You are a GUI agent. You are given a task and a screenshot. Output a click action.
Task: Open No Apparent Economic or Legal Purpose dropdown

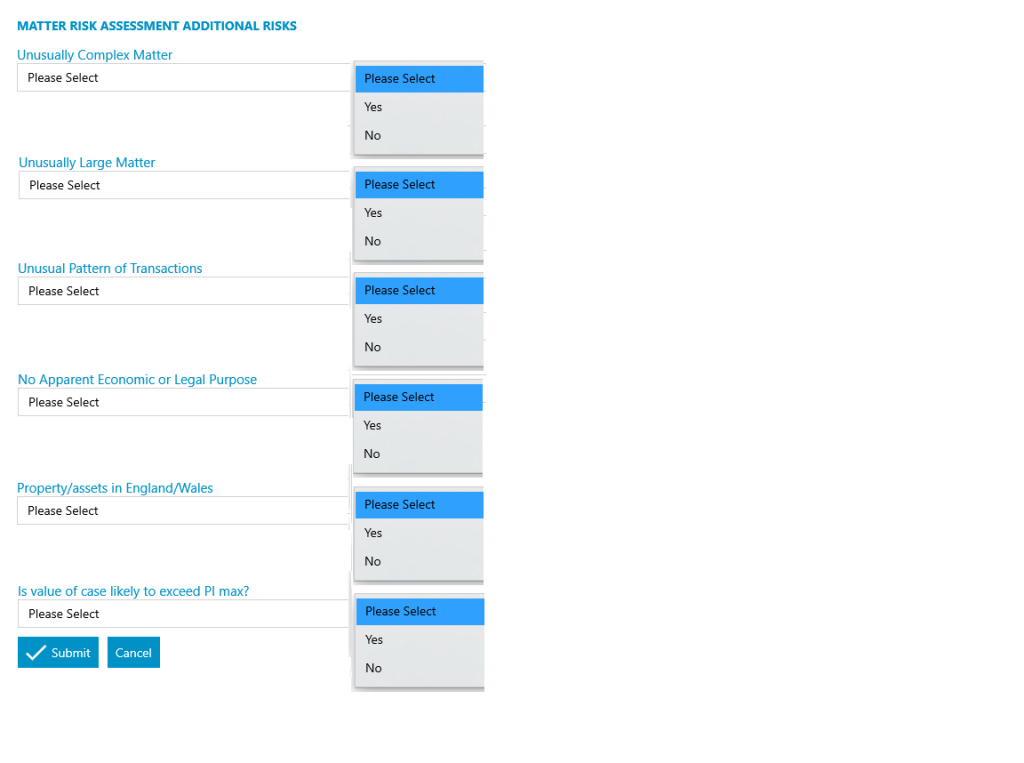(184, 402)
